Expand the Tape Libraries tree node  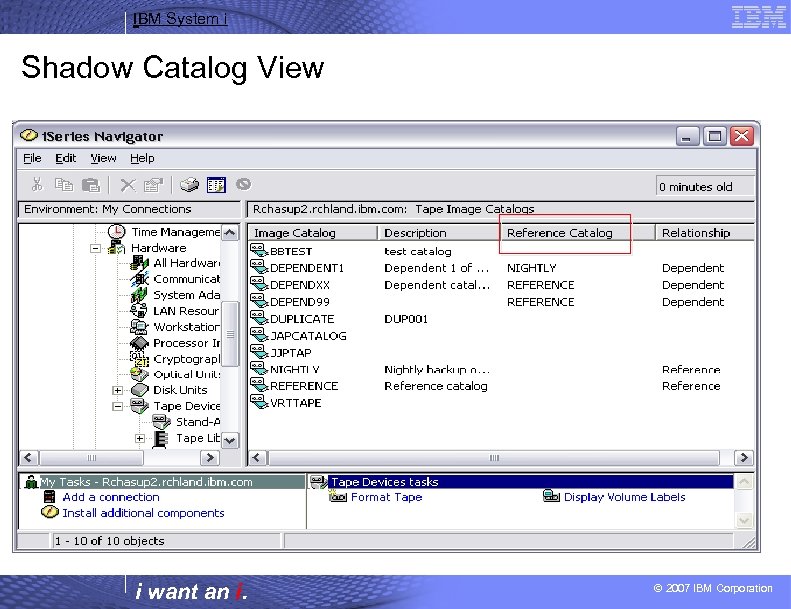140,438
